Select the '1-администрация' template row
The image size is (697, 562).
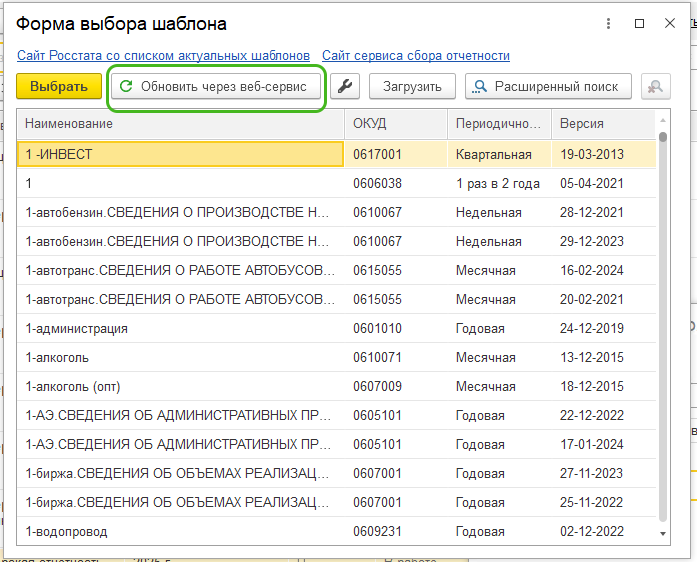[180, 329]
